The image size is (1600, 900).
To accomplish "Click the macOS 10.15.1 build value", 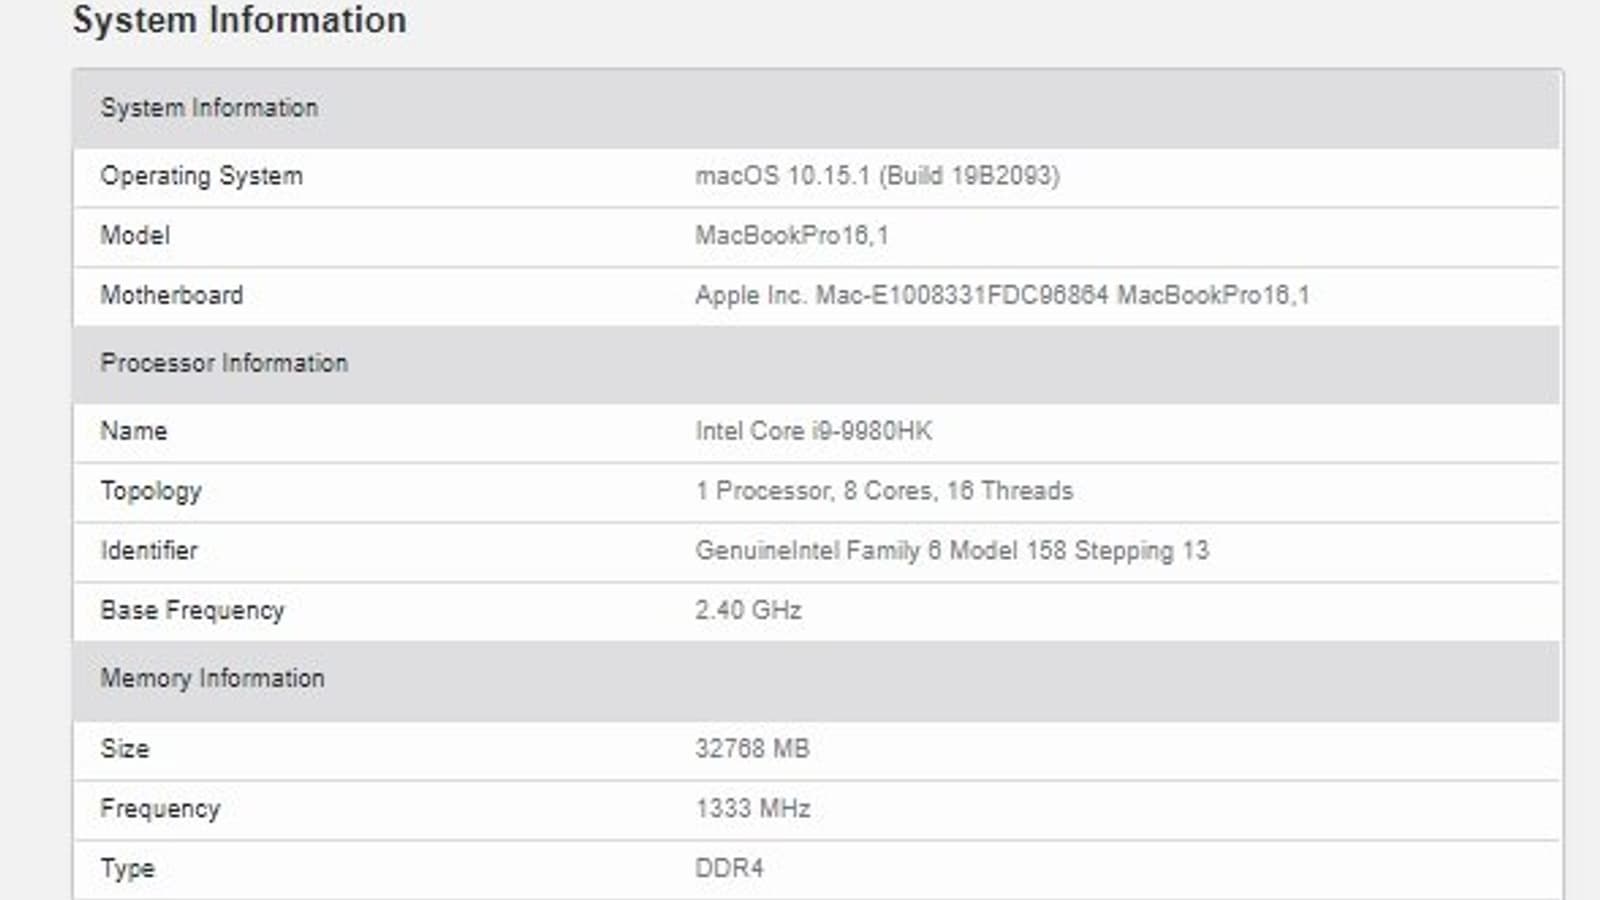I will [x=877, y=176].
